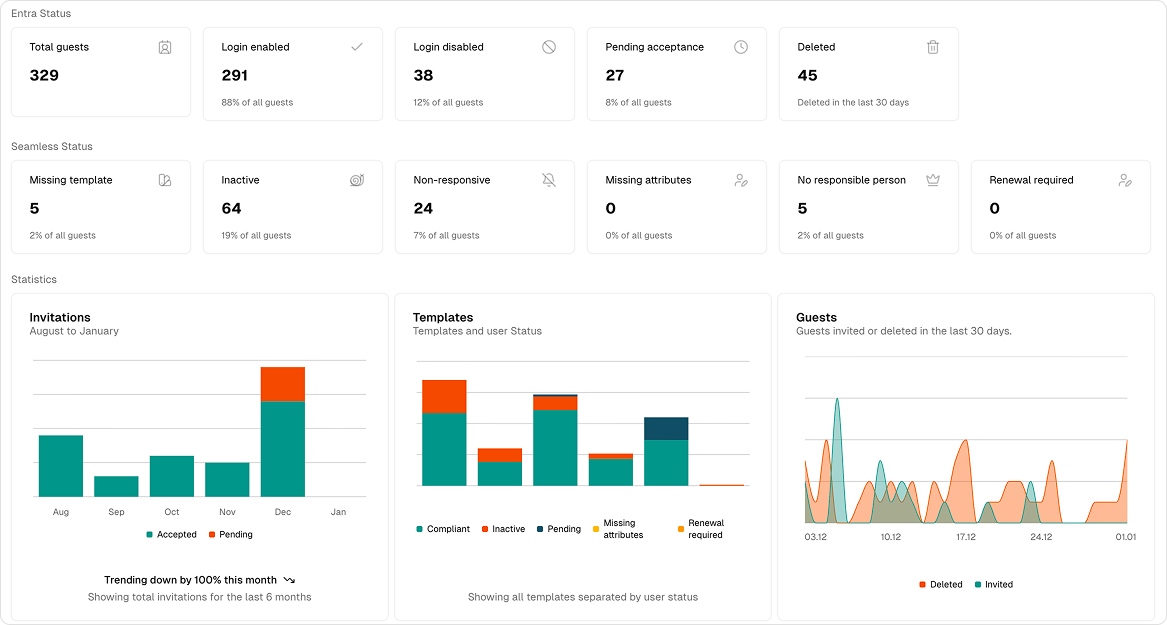Viewport: 1167px width, 625px height.
Task: Click the template icon on Missing template card
Action: [165, 180]
